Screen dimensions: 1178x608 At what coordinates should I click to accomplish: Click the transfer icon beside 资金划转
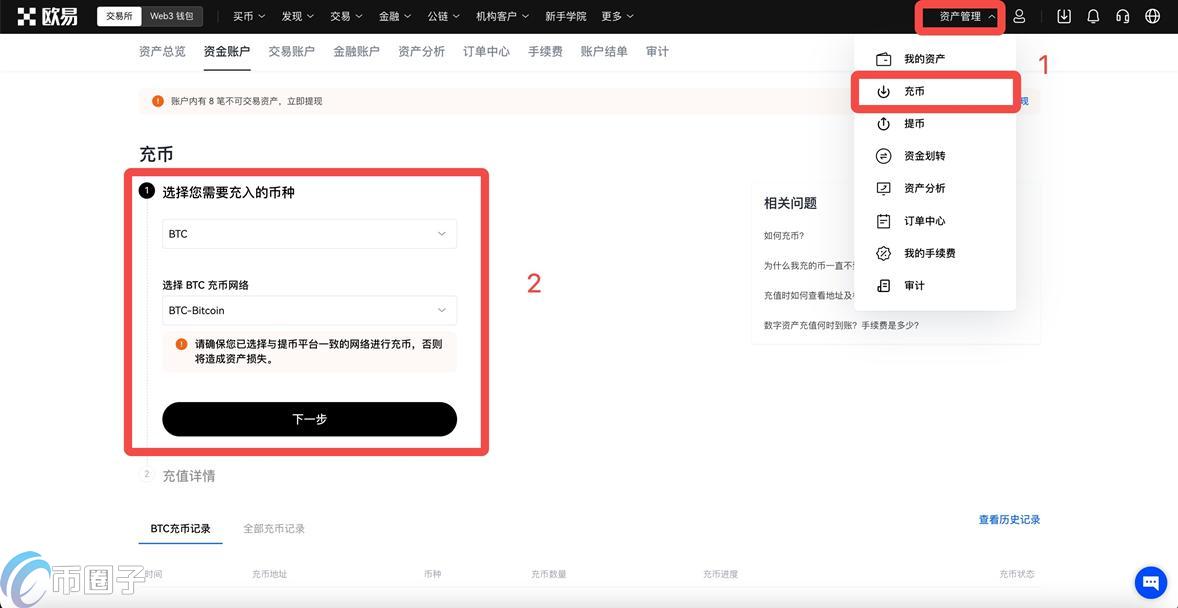click(884, 156)
